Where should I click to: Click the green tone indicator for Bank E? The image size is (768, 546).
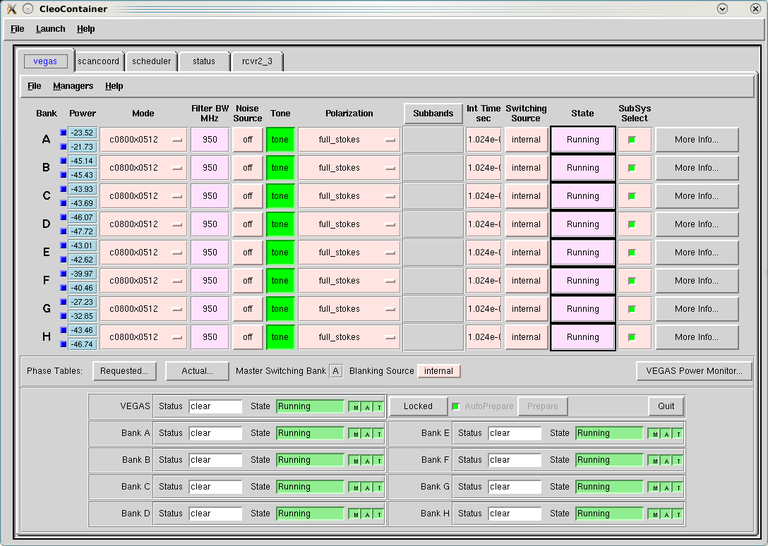tap(280, 253)
